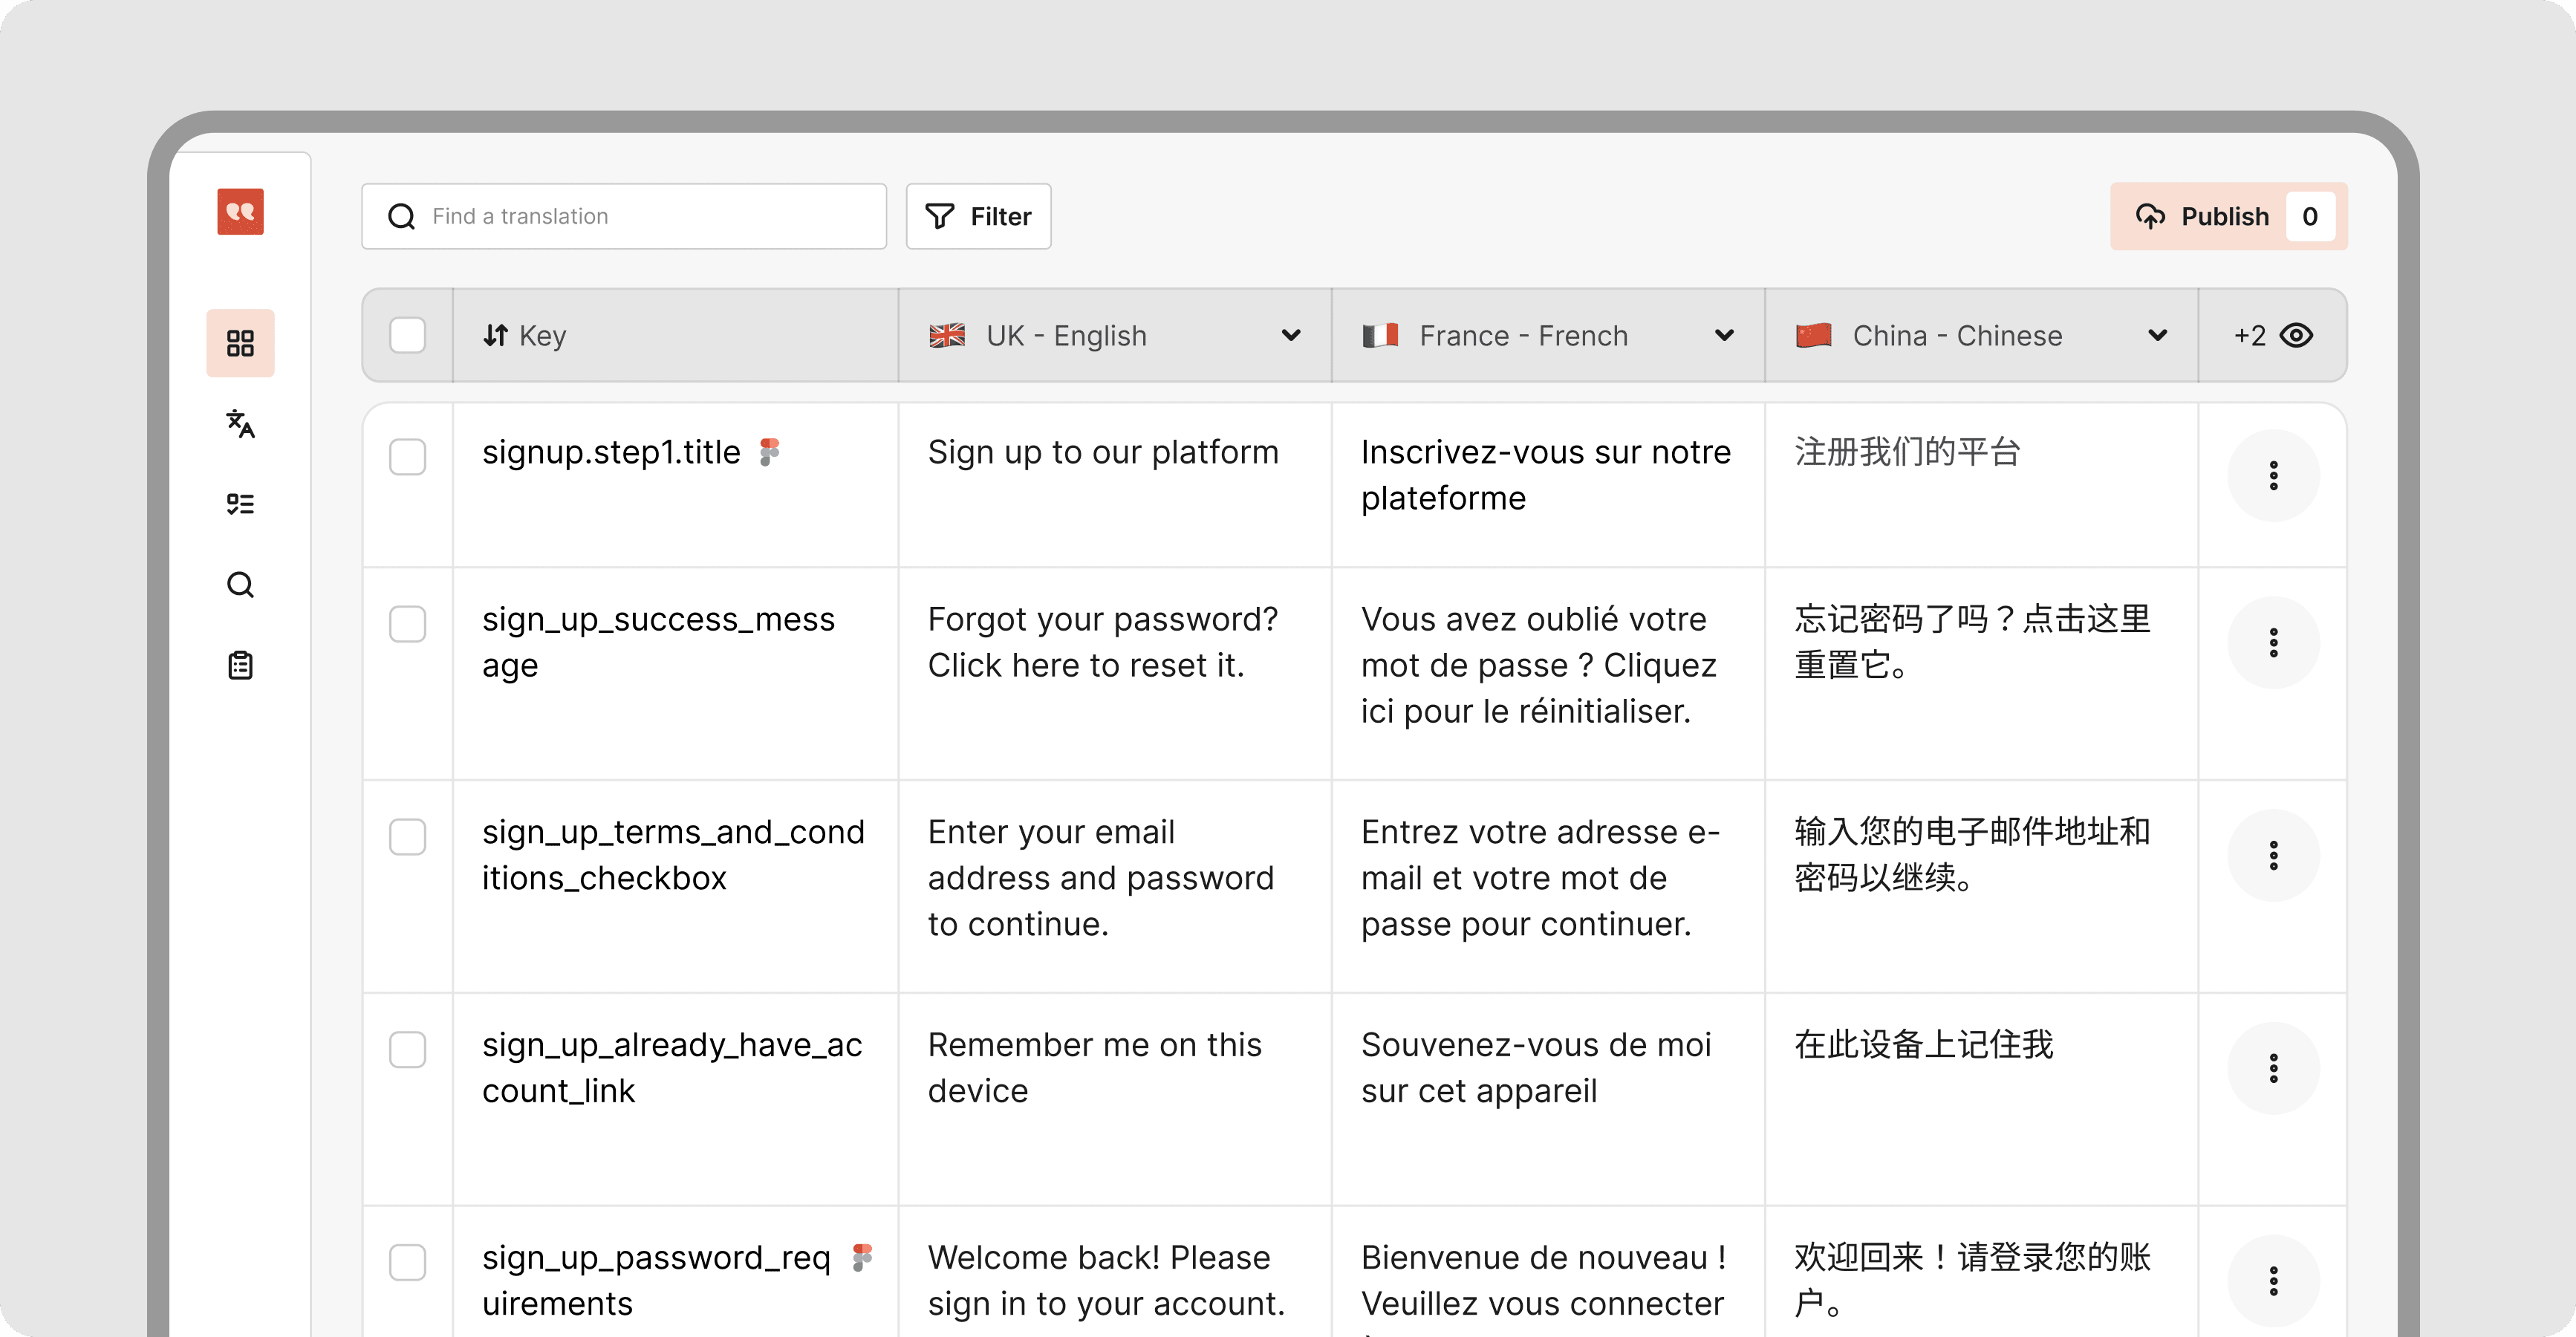Check the signup.step1.title row checkbox
The width and height of the screenshot is (2576, 1337).
click(407, 457)
